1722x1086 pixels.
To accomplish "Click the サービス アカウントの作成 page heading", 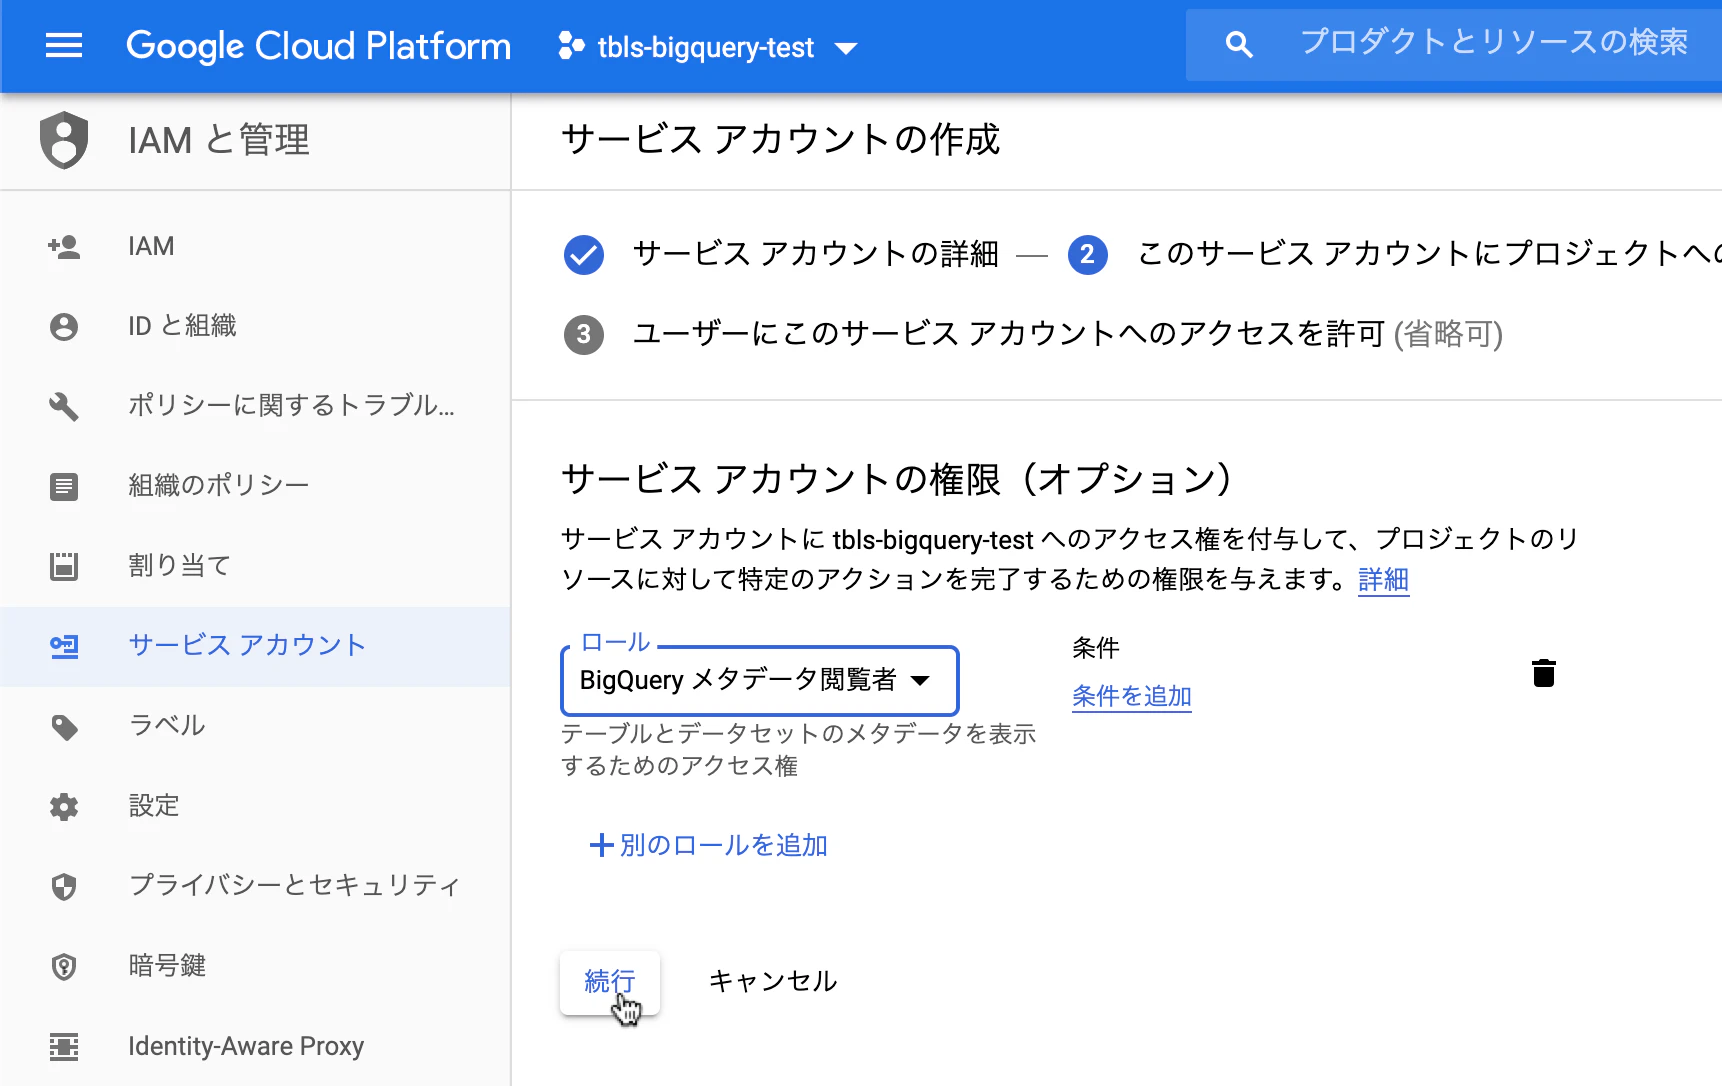I will click(781, 140).
